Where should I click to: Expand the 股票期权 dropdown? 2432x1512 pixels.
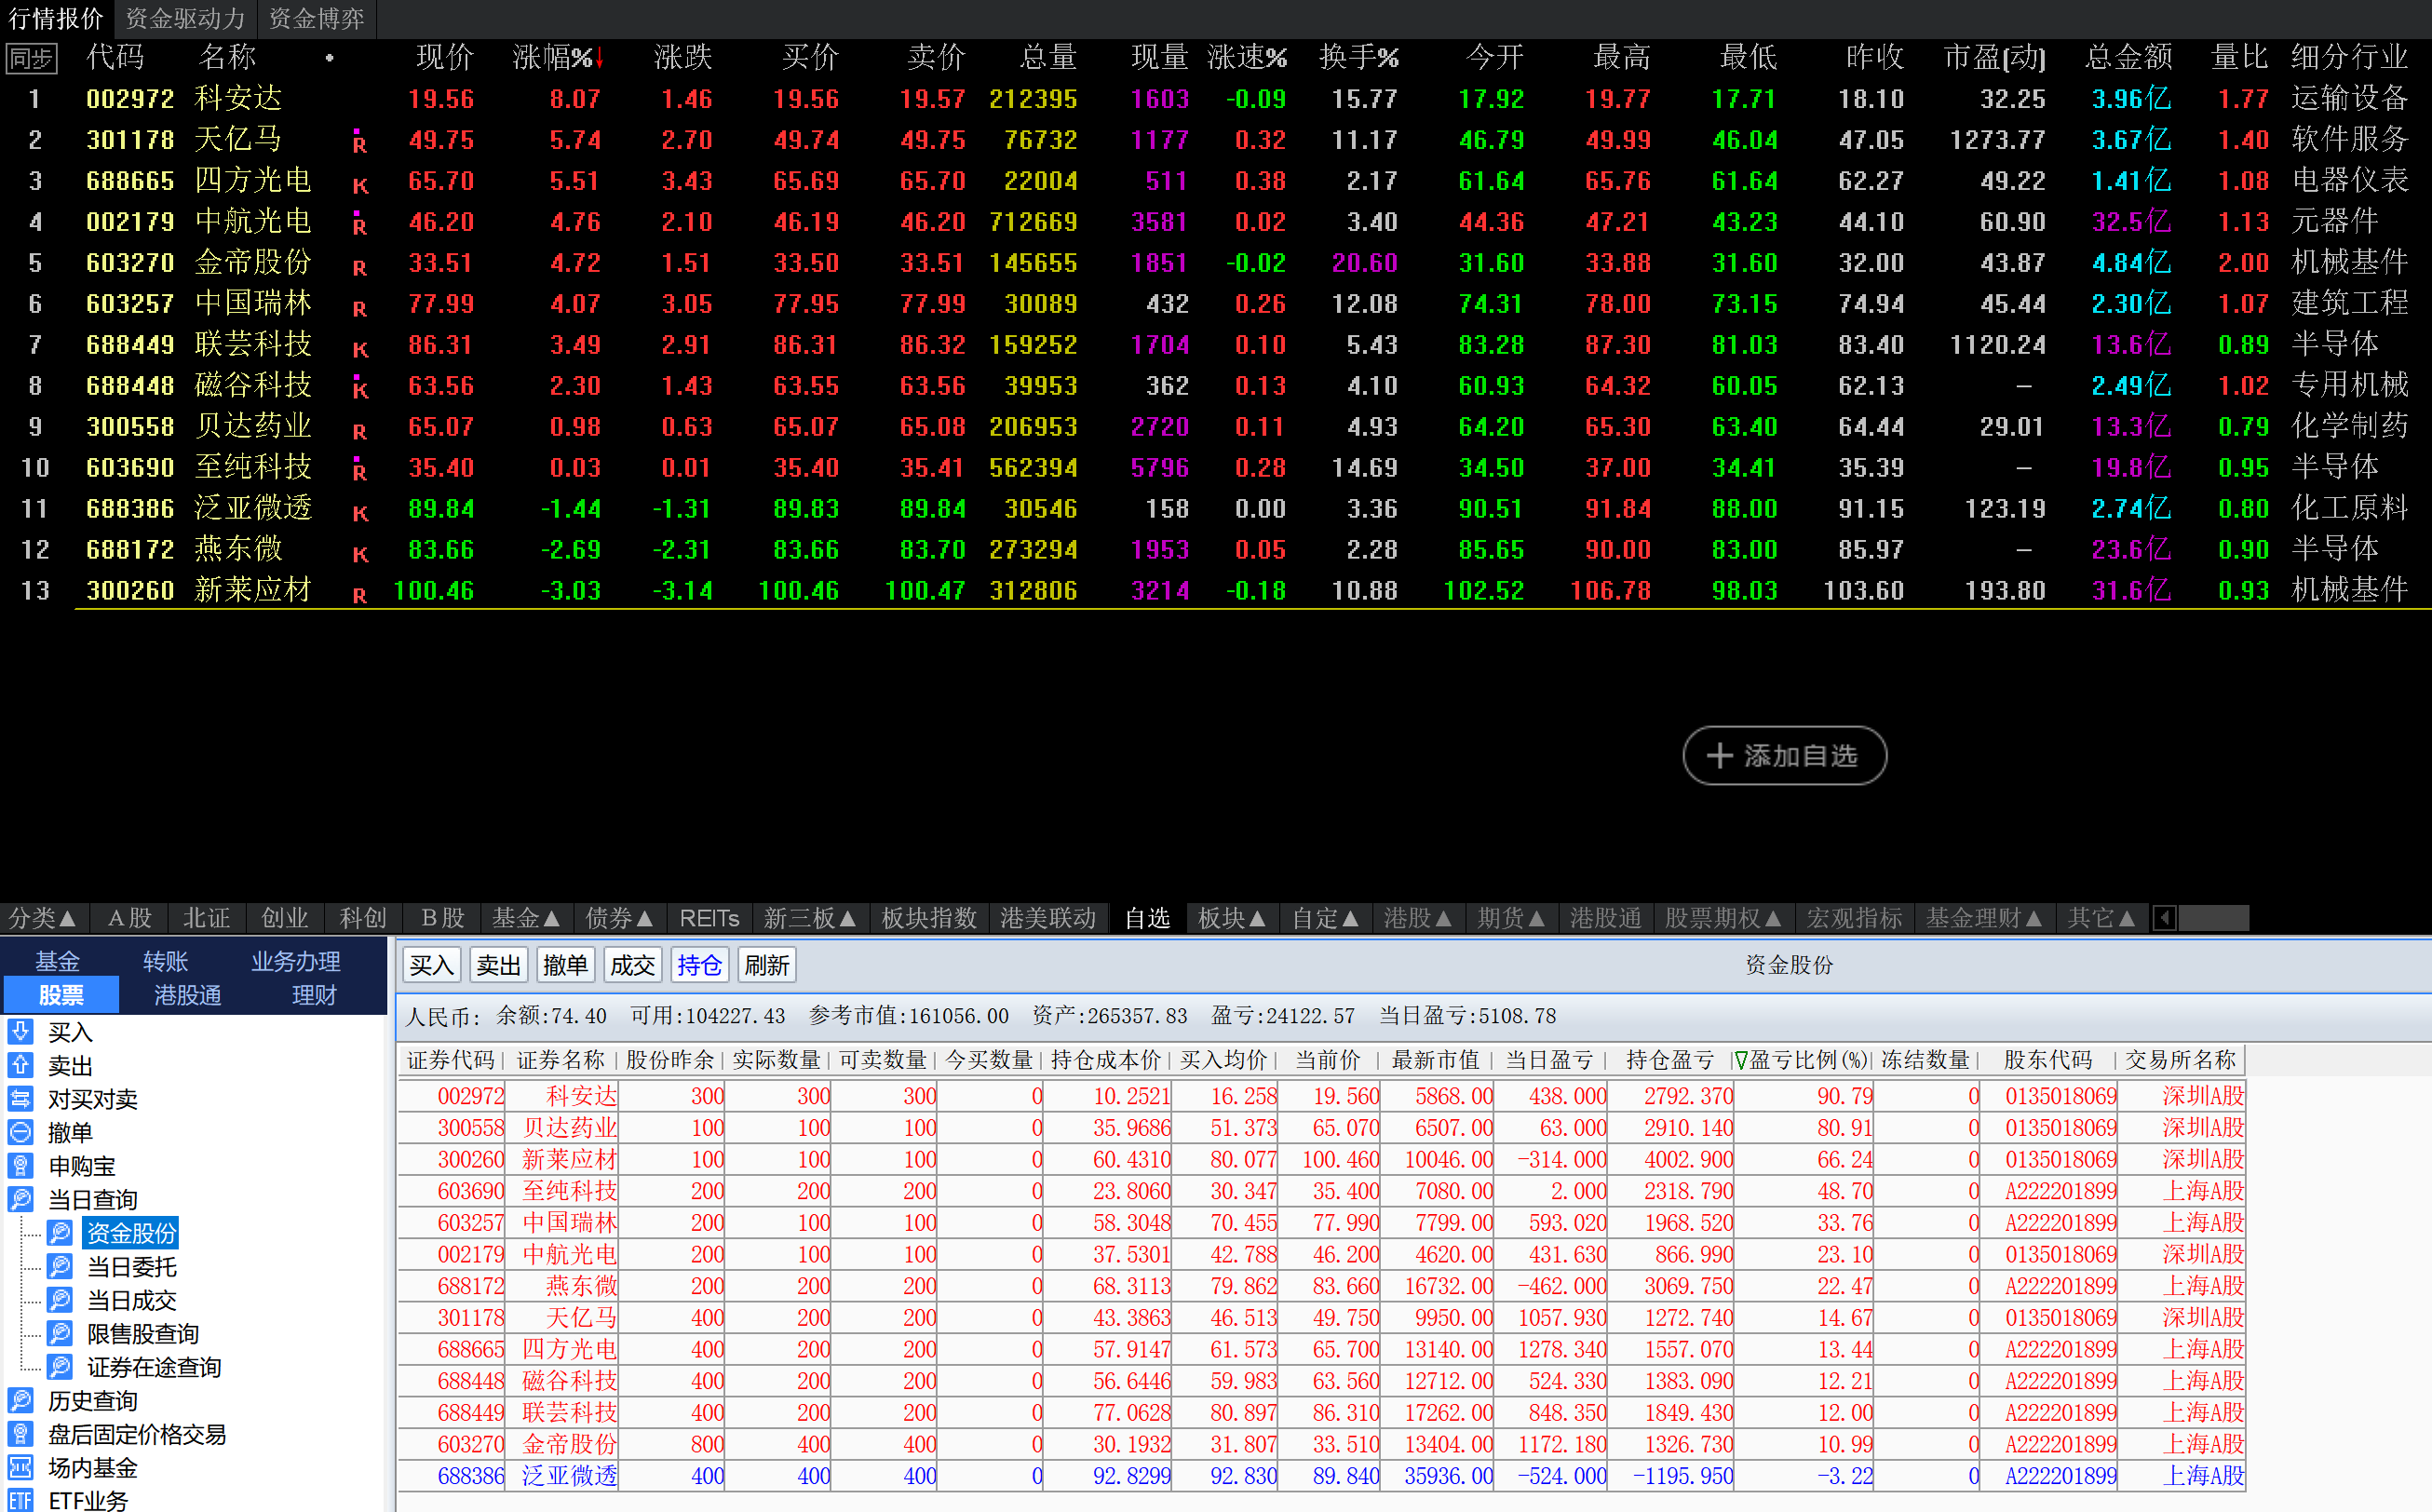coord(1723,917)
